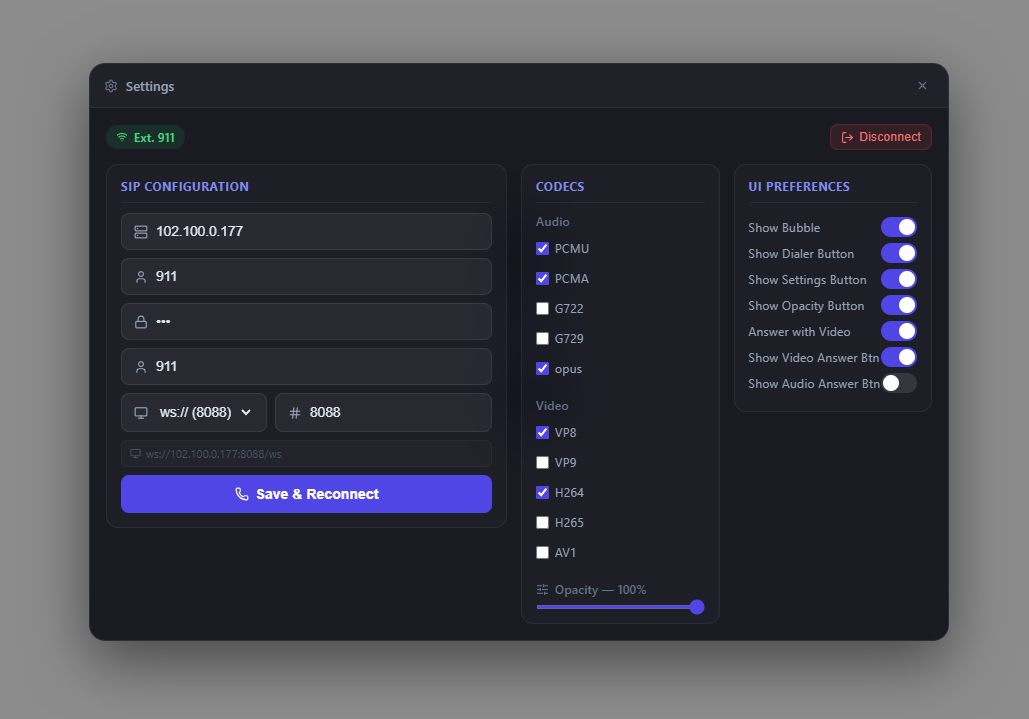Click the phone icon on Save & Reconnect
The width and height of the screenshot is (1029, 719).
[242, 494]
